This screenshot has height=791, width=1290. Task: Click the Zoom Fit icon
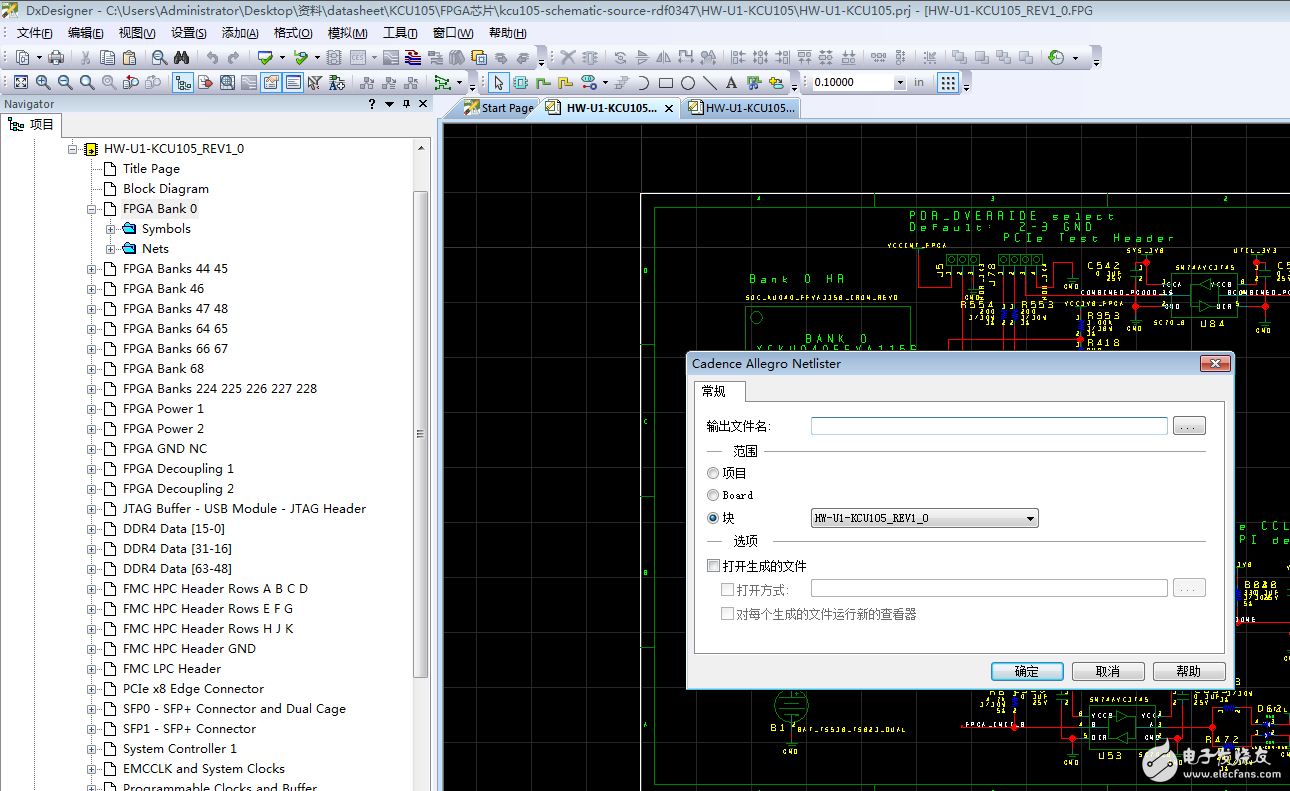21,82
